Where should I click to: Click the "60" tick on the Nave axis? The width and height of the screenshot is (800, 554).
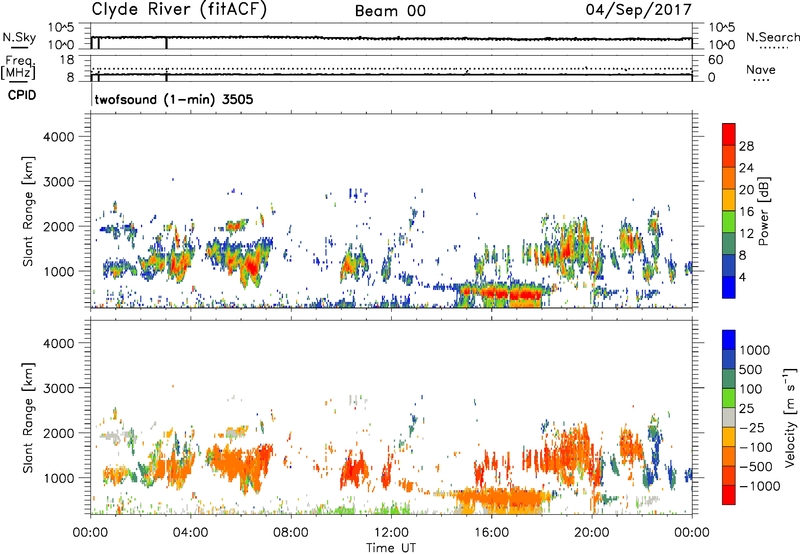[715, 60]
